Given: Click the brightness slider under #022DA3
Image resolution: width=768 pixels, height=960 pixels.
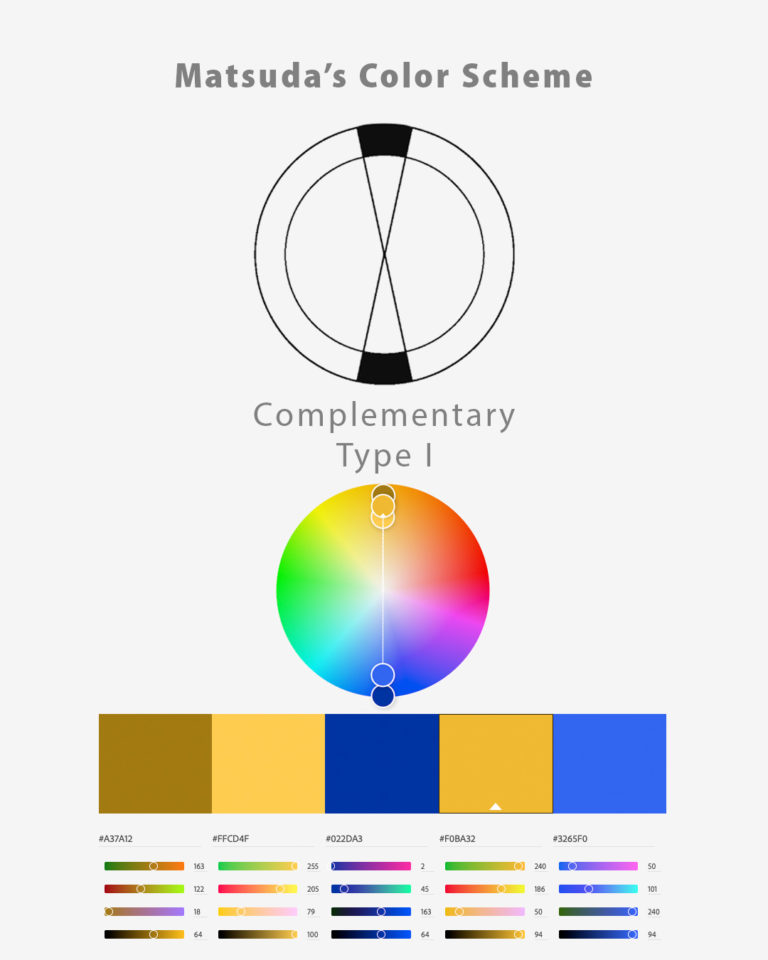Looking at the screenshot, I should click(371, 934).
